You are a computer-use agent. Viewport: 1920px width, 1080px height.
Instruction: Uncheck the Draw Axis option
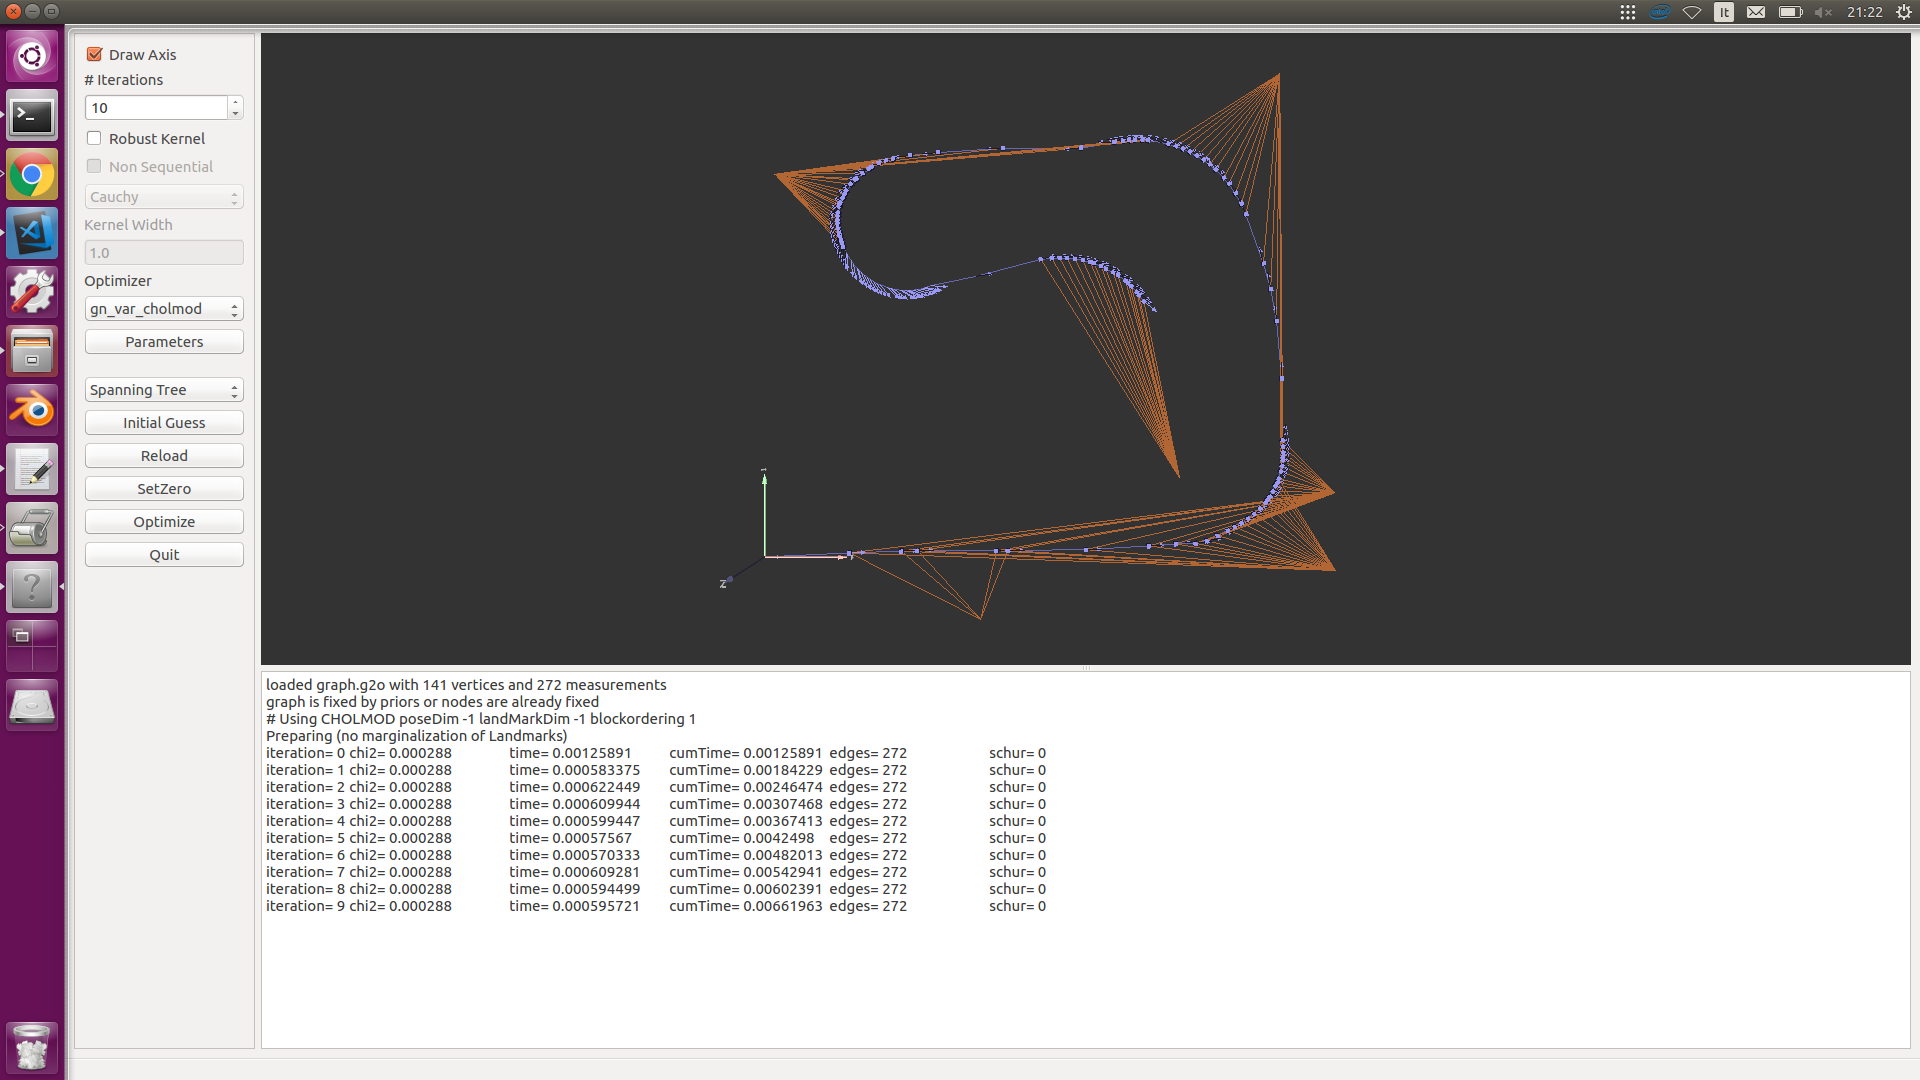(x=94, y=54)
